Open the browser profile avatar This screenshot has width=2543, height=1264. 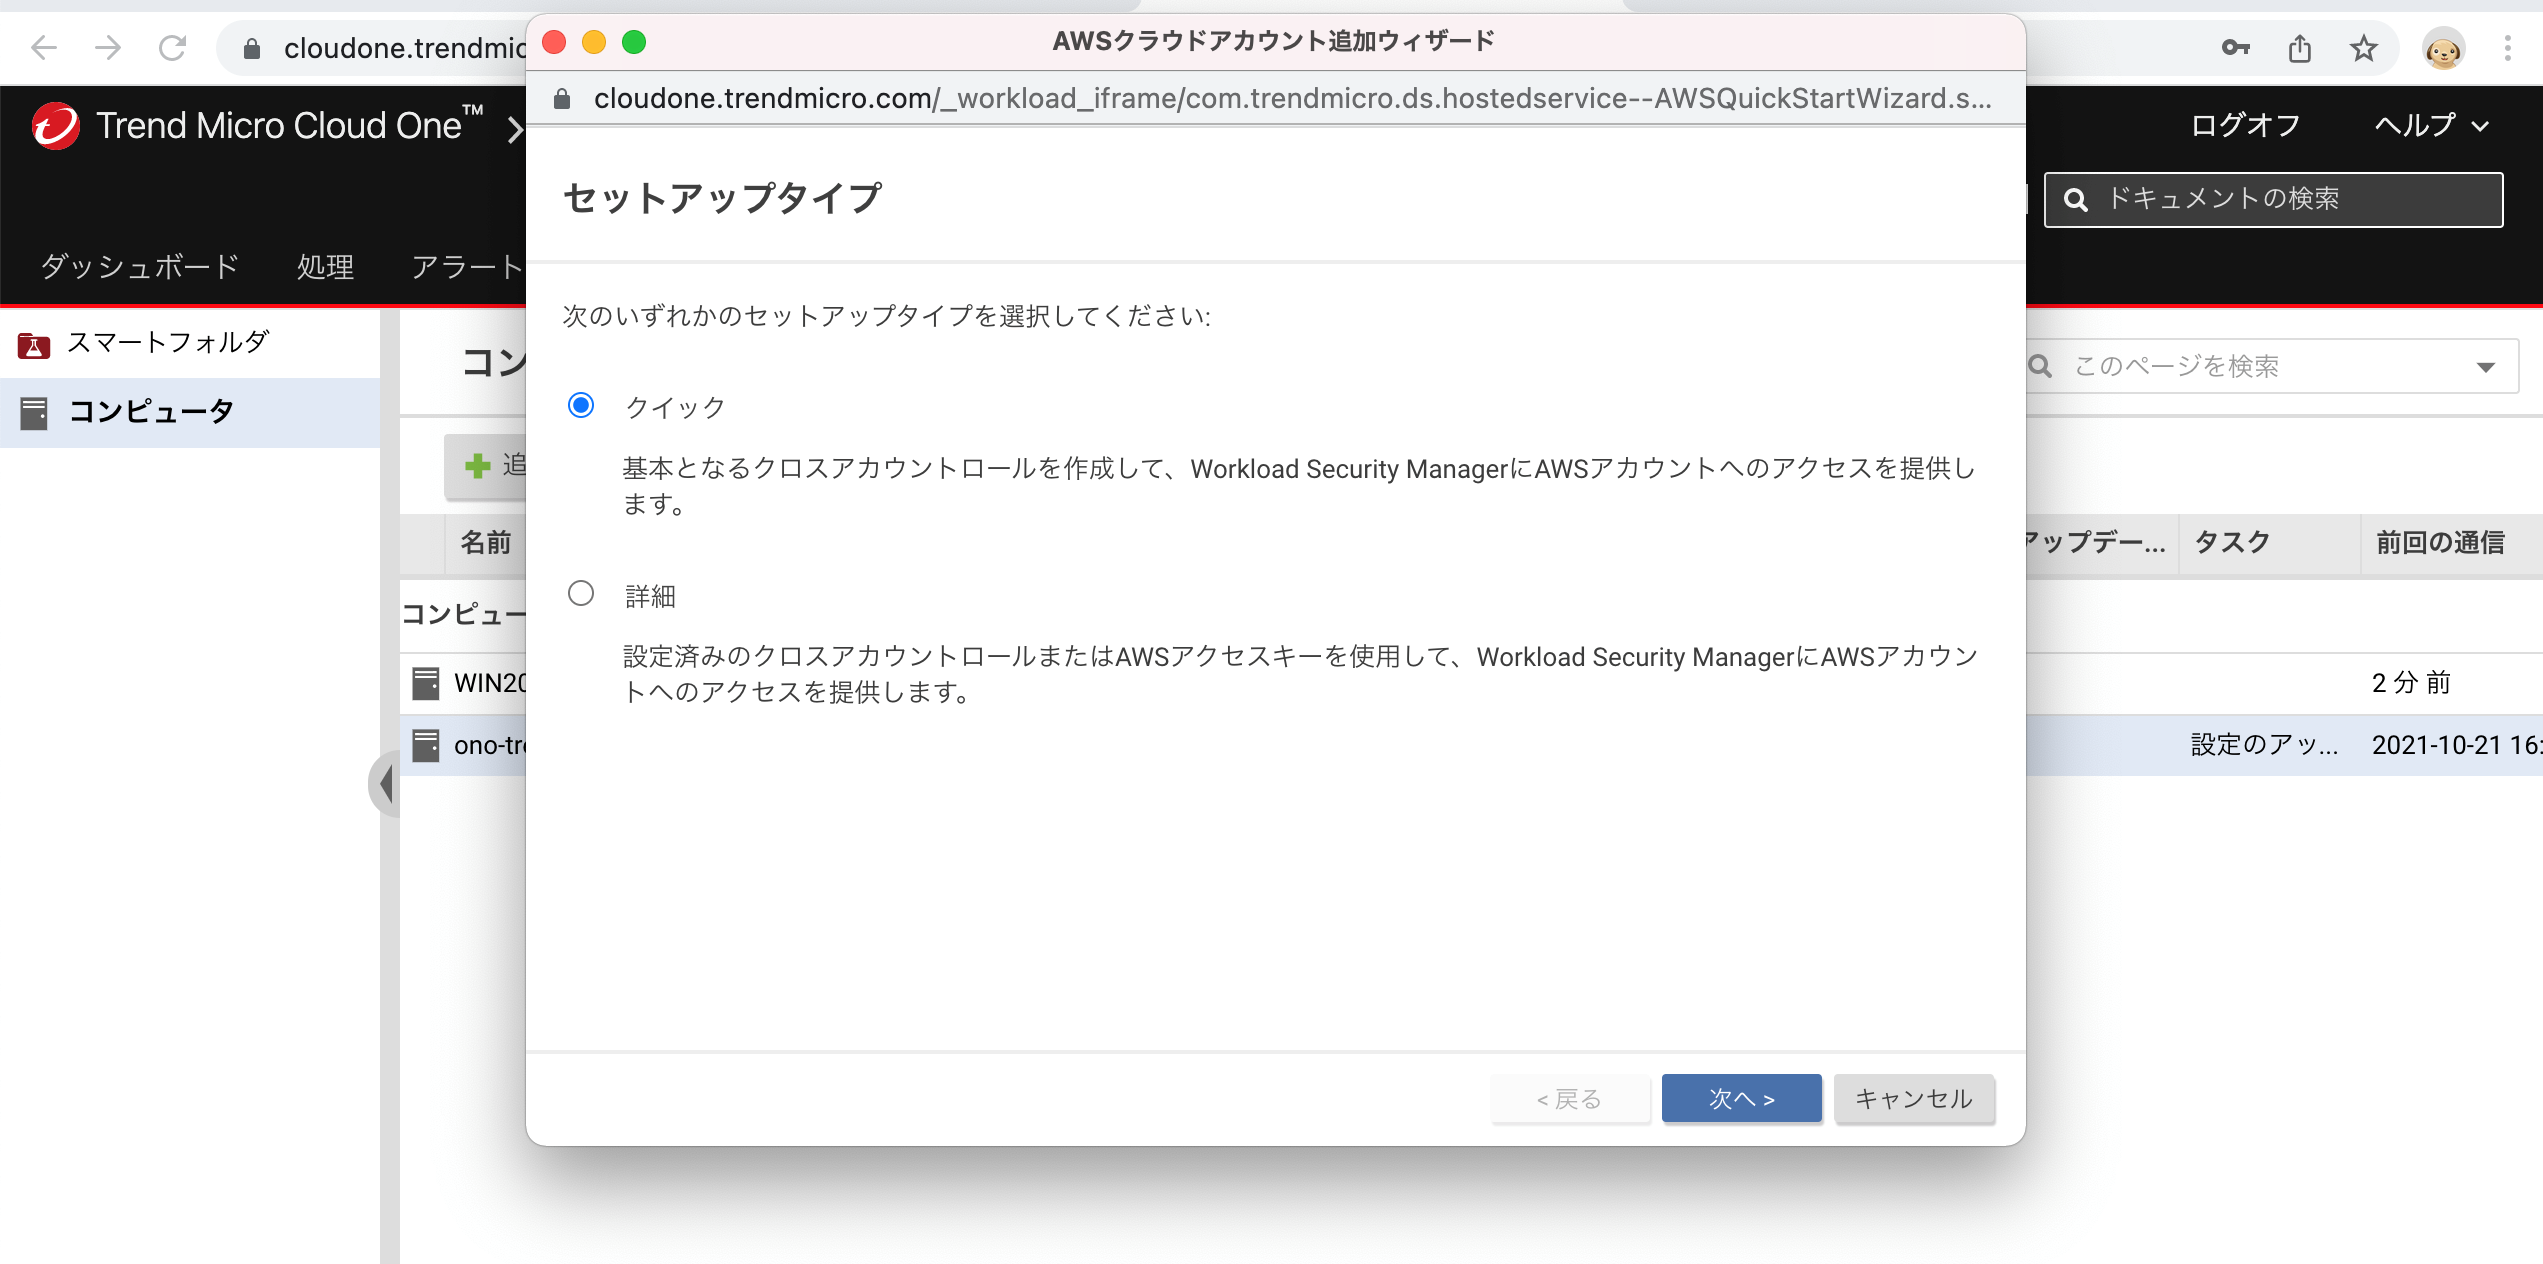click(2443, 49)
